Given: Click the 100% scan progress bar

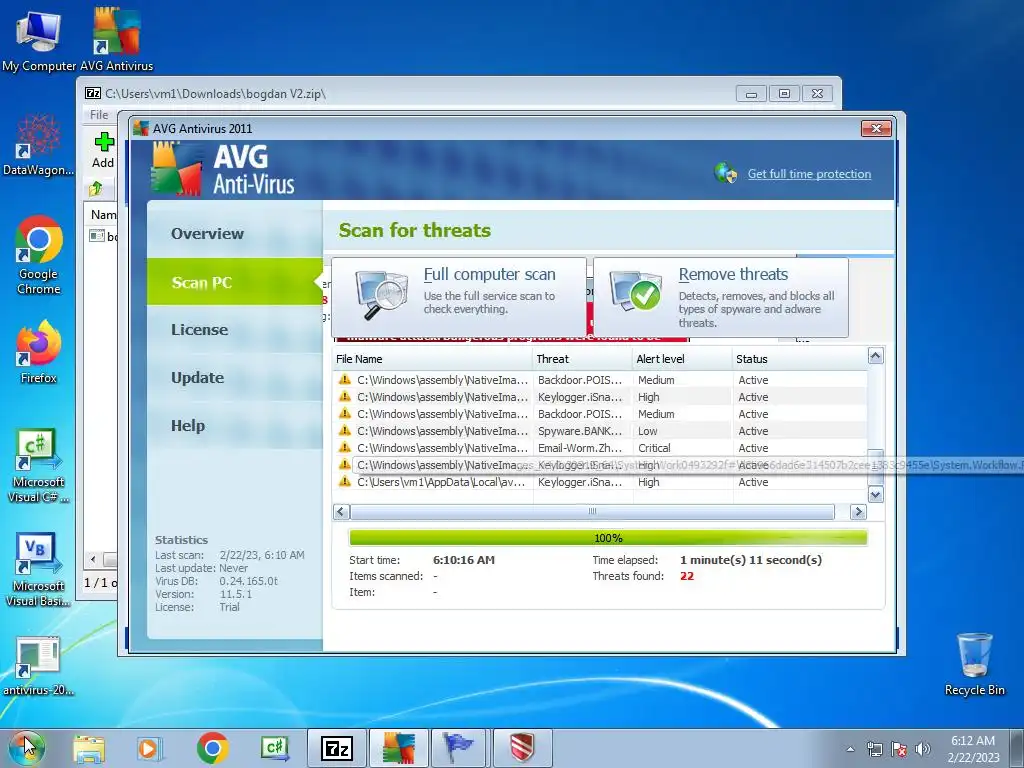Looking at the screenshot, I should pos(608,538).
